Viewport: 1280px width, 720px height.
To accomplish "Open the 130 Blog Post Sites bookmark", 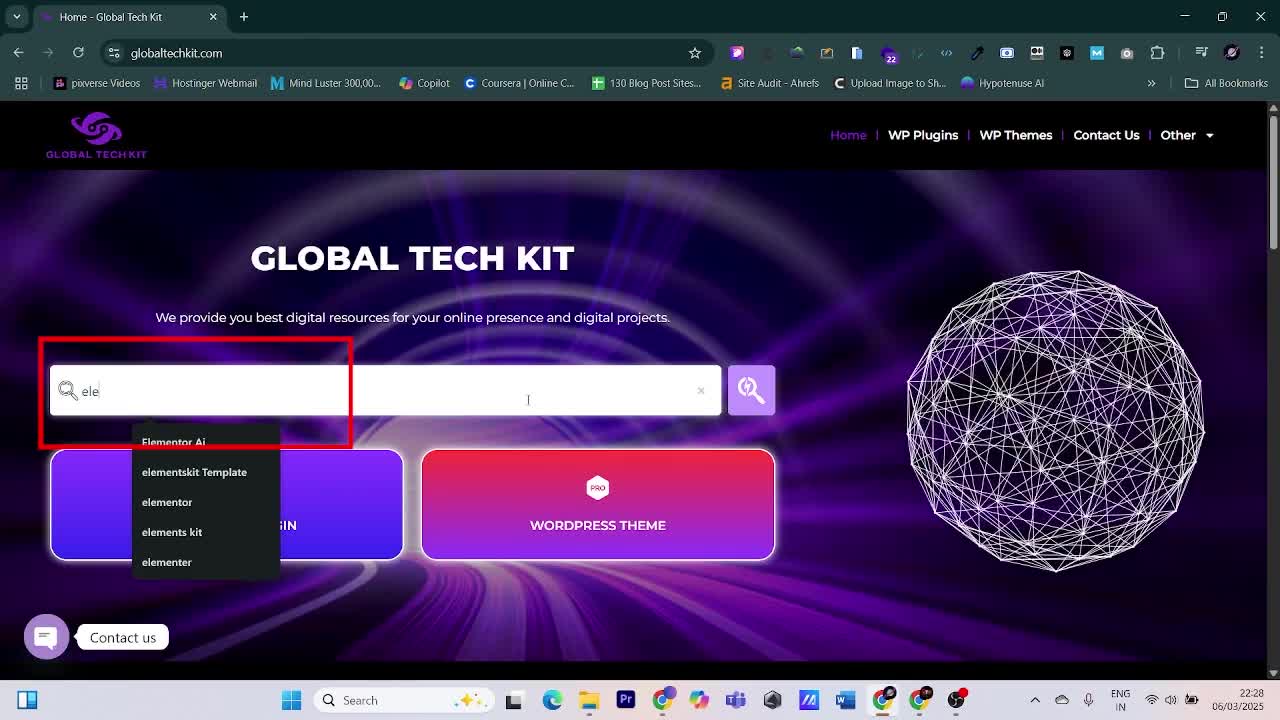I will (647, 83).
